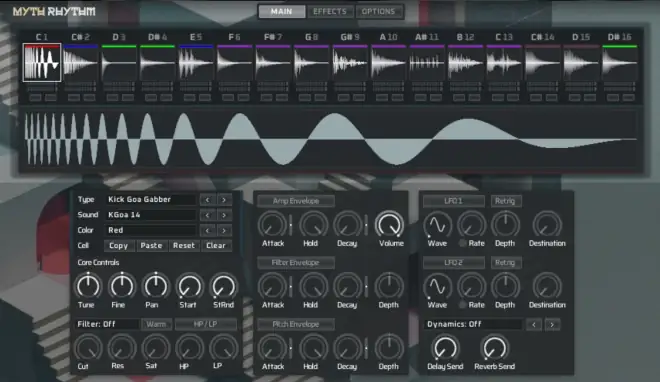This screenshot has width=660, height=382.
Task: Click the filter Cut knob
Action: pyautogui.click(x=88, y=348)
